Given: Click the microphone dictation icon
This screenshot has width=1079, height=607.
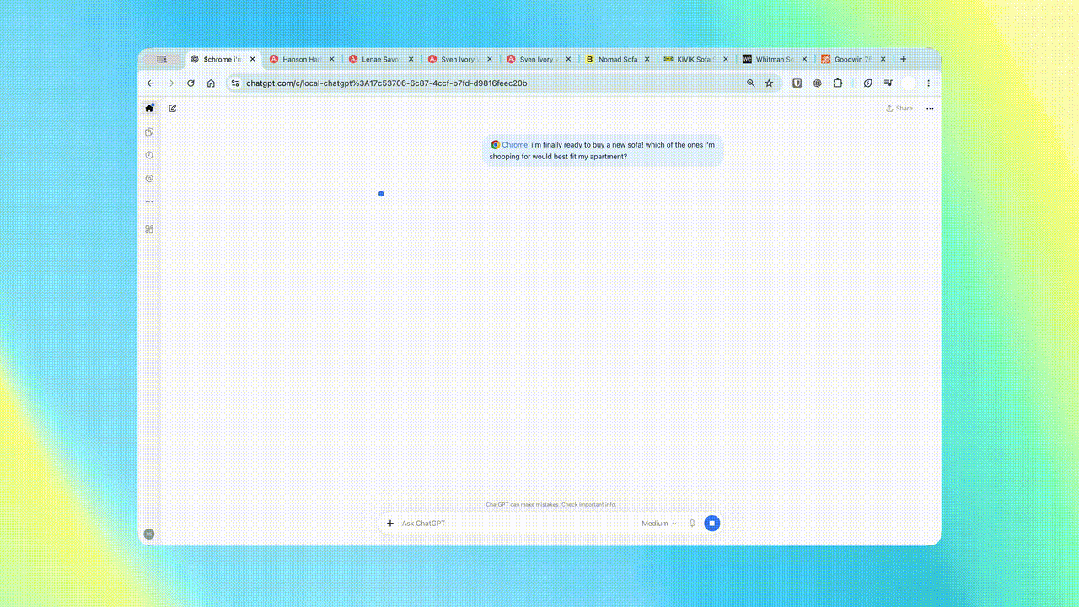Looking at the screenshot, I should 692,523.
